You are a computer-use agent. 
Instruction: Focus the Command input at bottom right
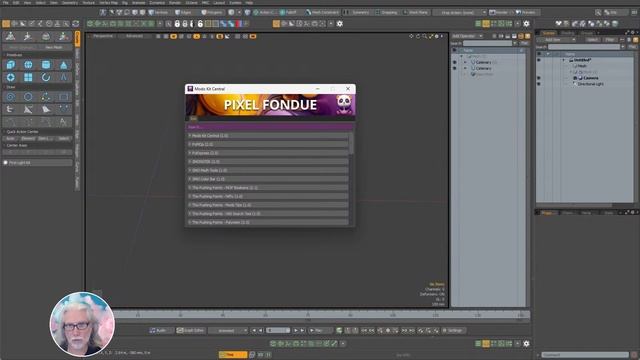pos(585,355)
